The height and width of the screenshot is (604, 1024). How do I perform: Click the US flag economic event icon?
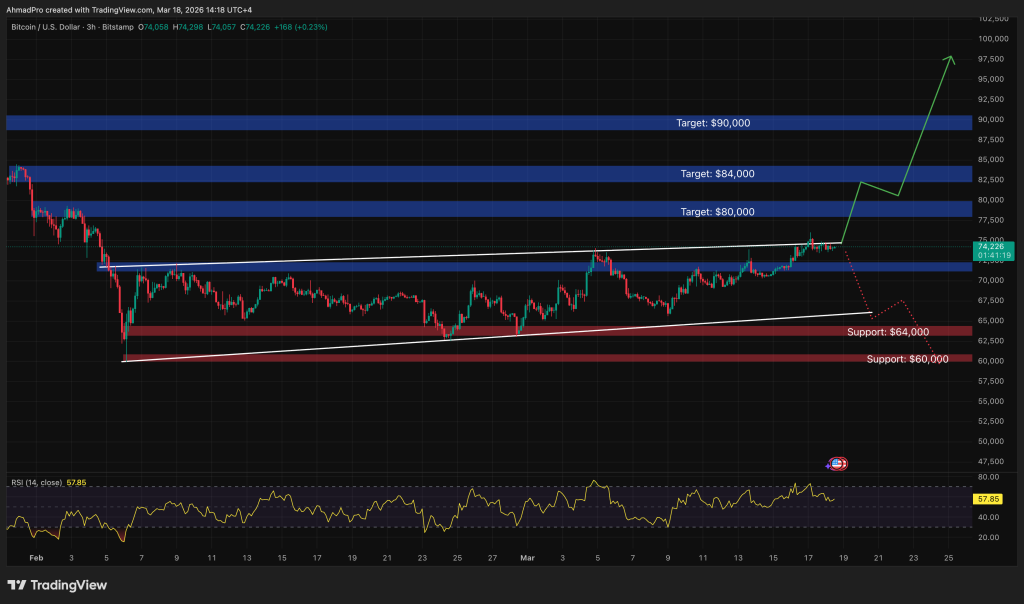click(x=838, y=463)
